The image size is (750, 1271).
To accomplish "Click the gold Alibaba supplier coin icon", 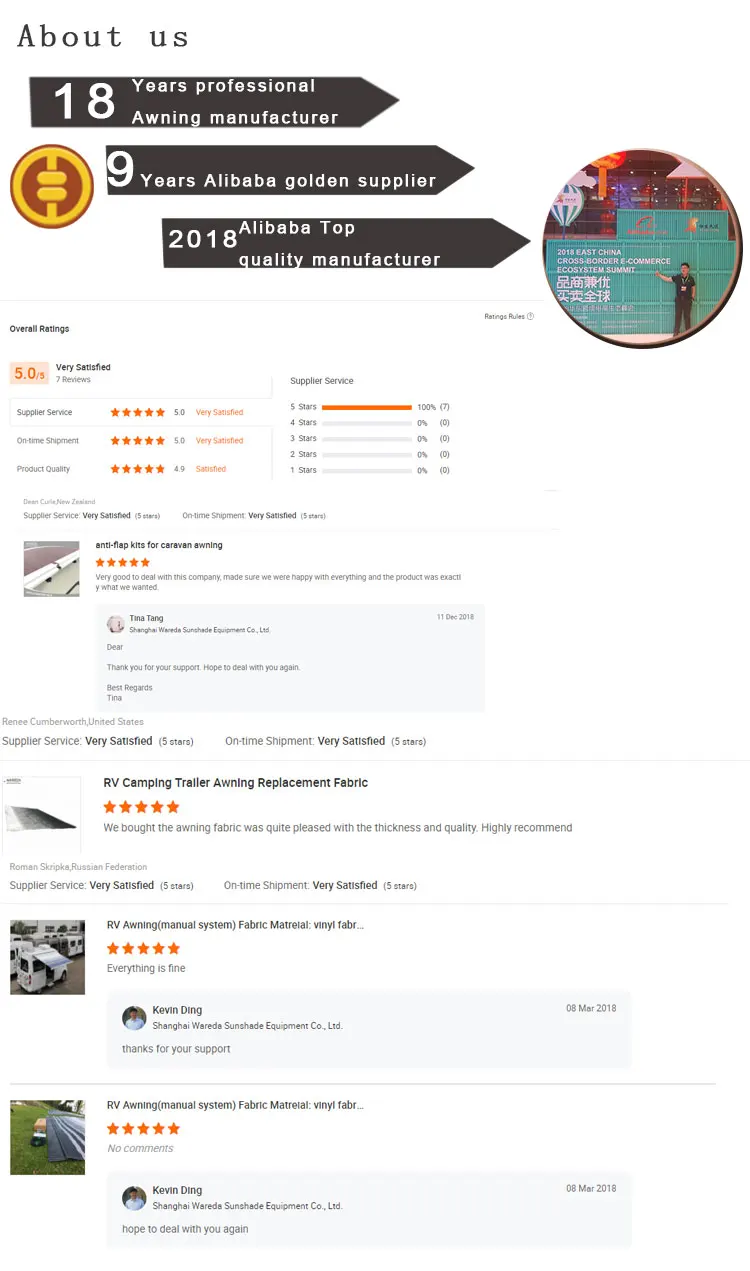I will pos(52,186).
